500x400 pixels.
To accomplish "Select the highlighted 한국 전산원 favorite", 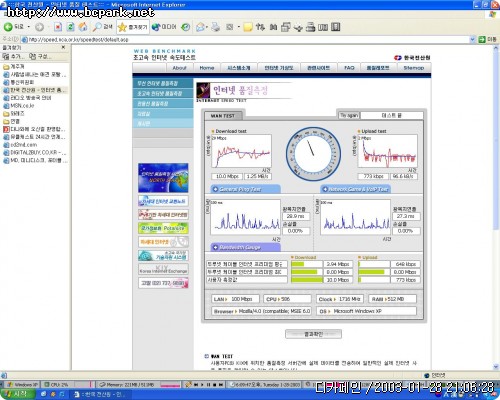I will click(x=35, y=90).
